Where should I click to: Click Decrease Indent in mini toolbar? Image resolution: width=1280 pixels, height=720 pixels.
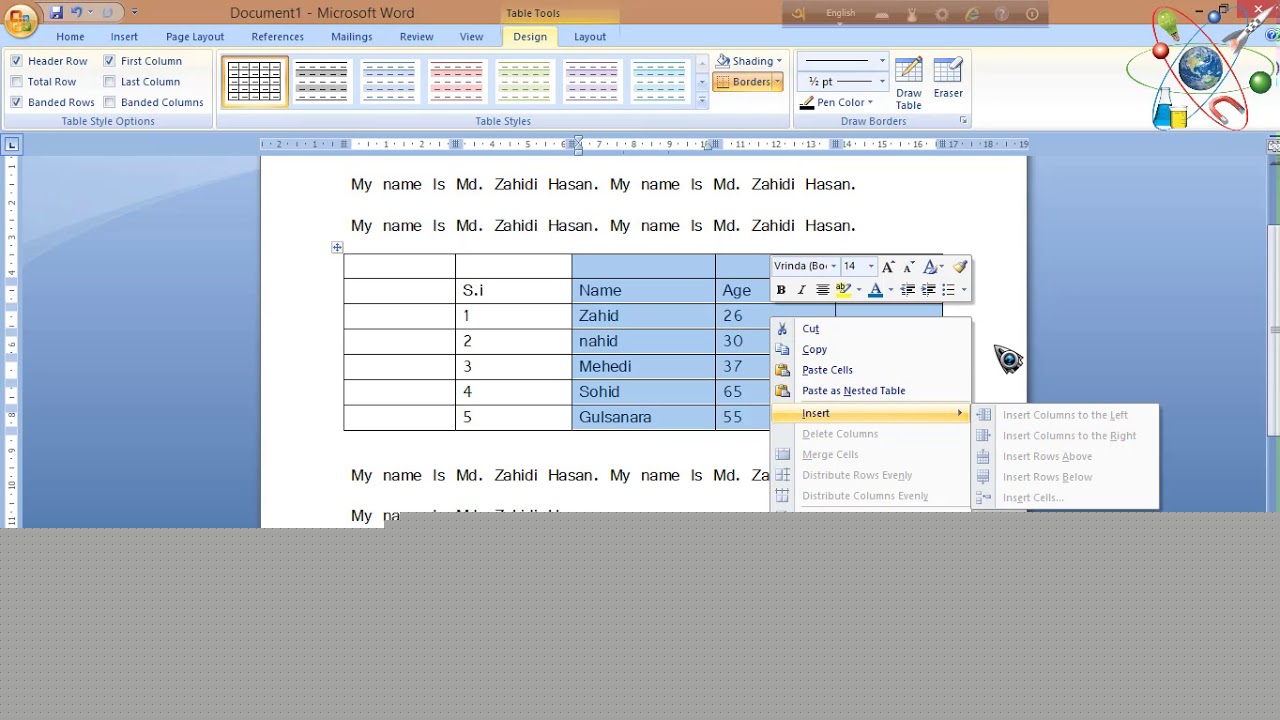tap(908, 290)
